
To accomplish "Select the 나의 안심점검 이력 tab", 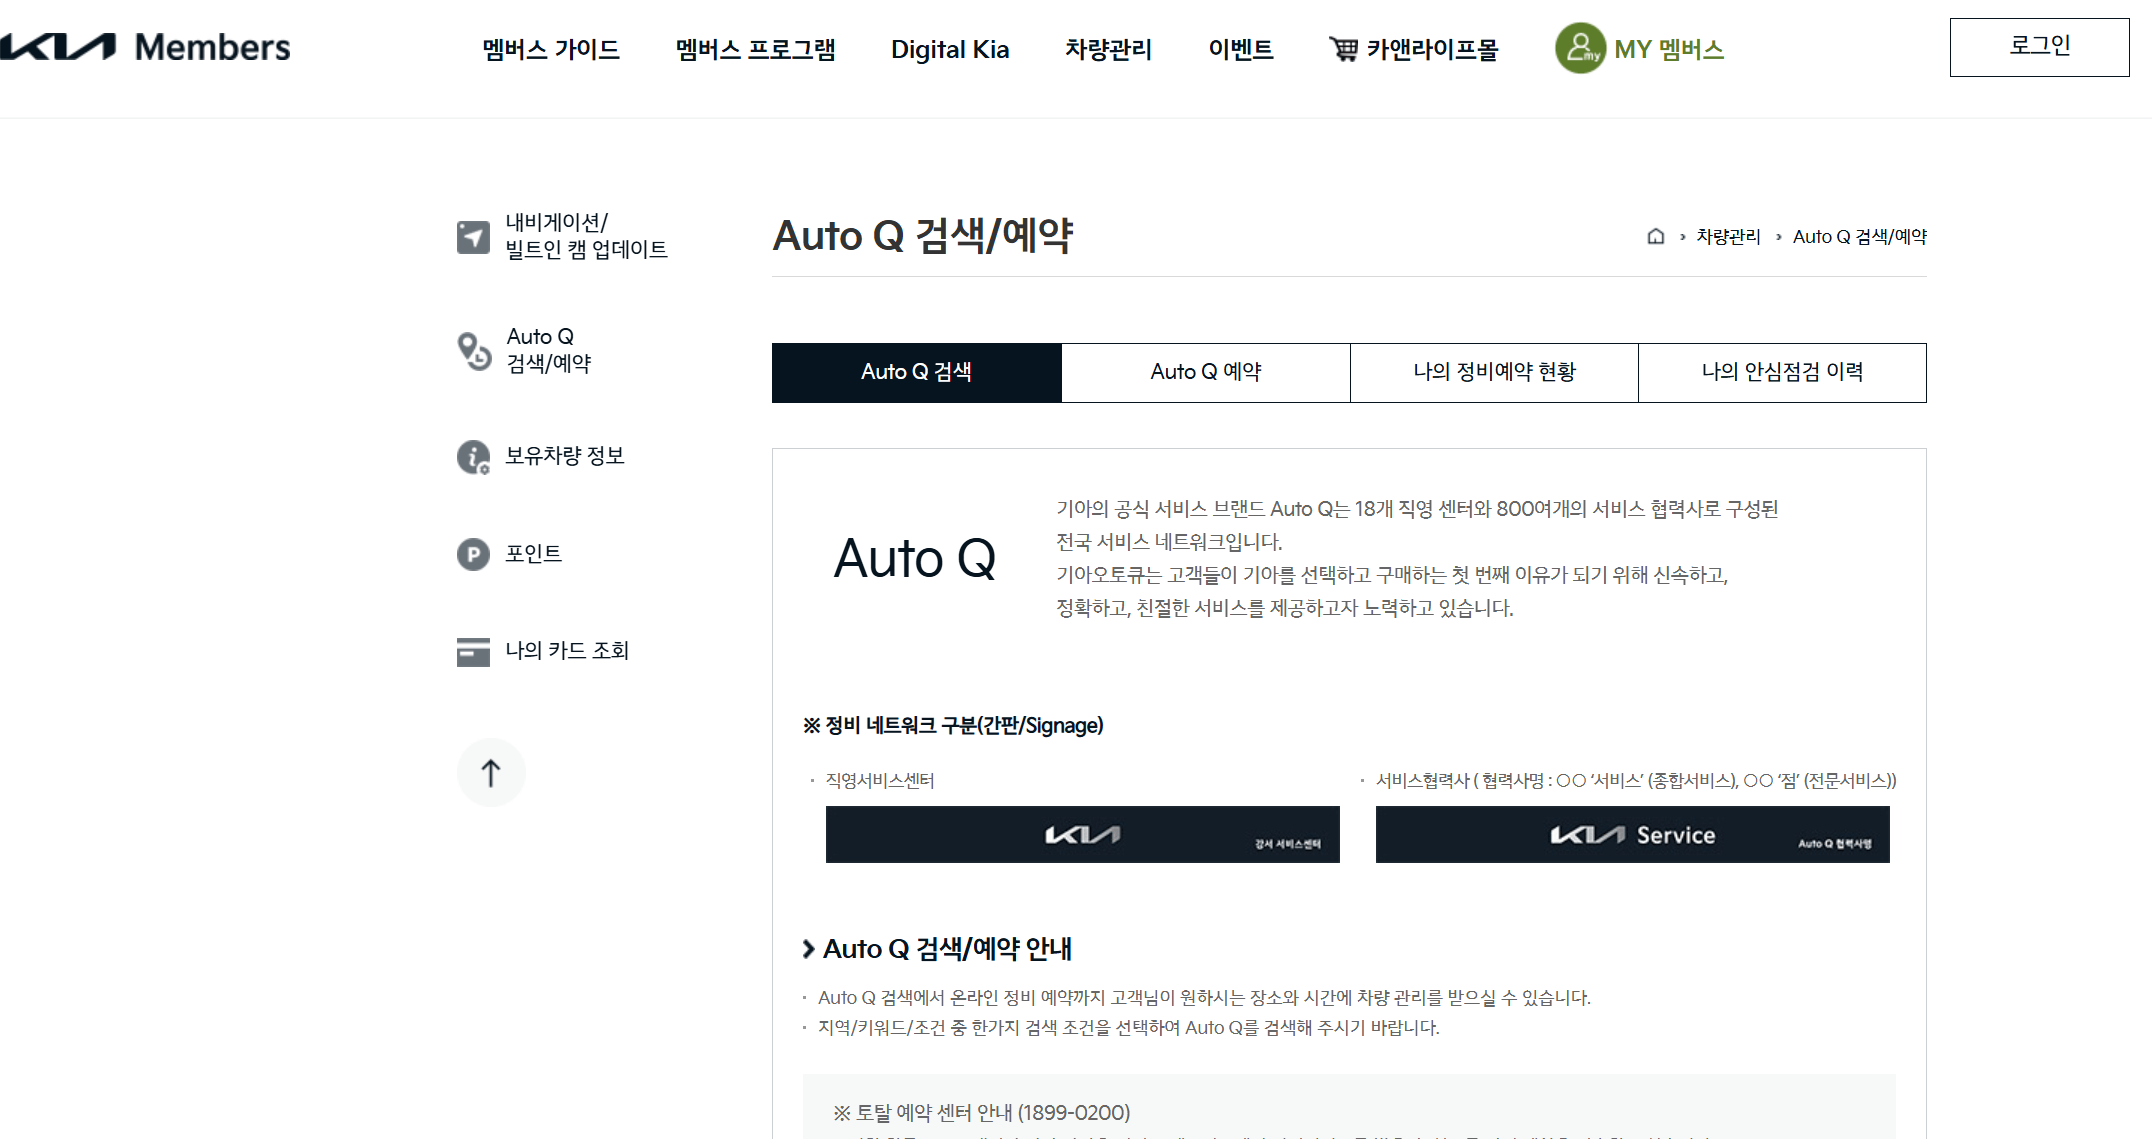I will coord(1782,372).
